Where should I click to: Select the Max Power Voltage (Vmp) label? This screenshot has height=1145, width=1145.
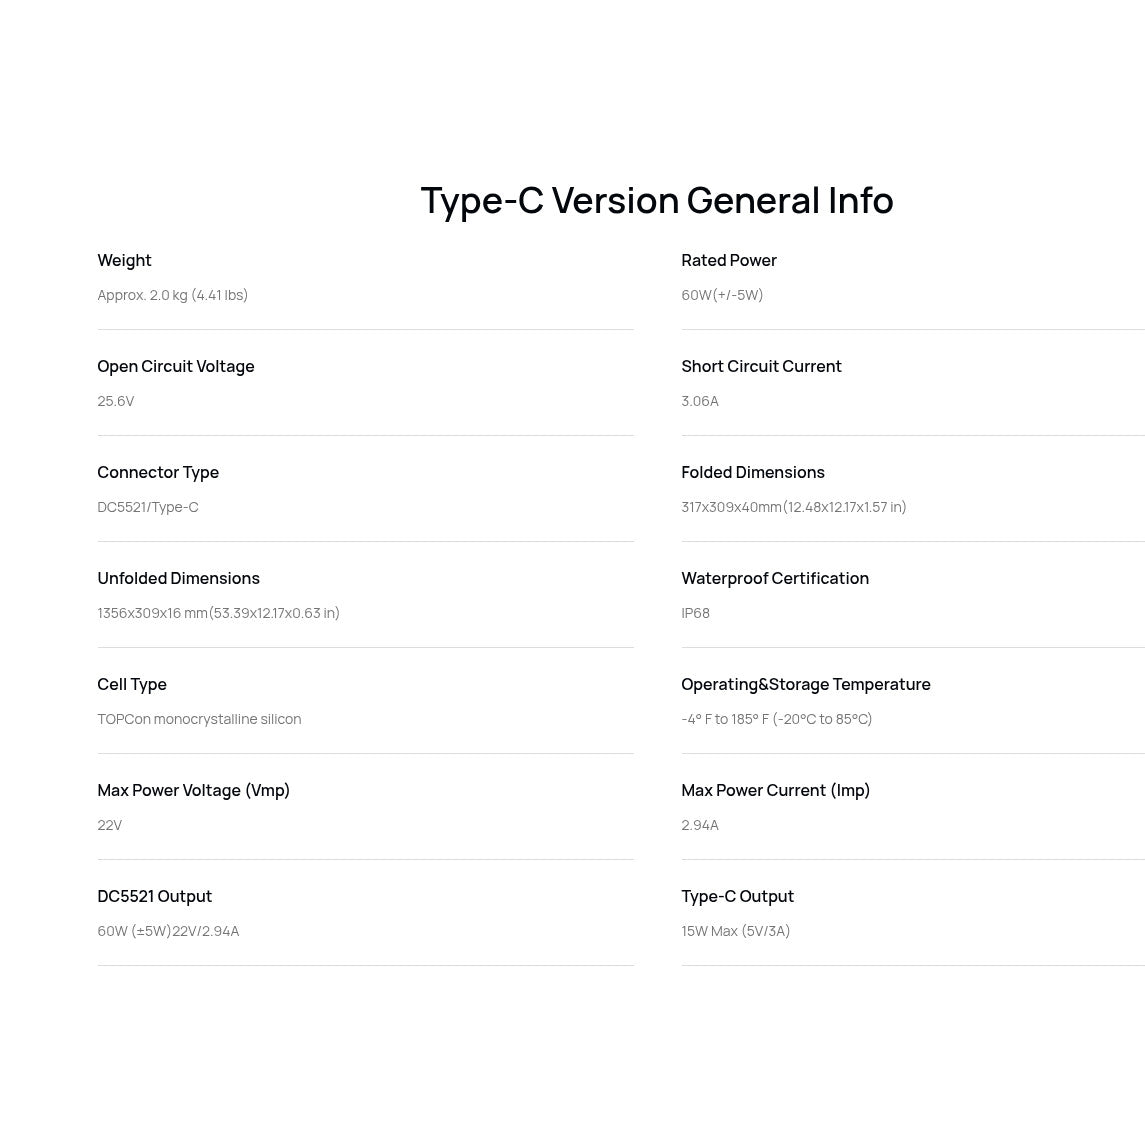(x=194, y=790)
